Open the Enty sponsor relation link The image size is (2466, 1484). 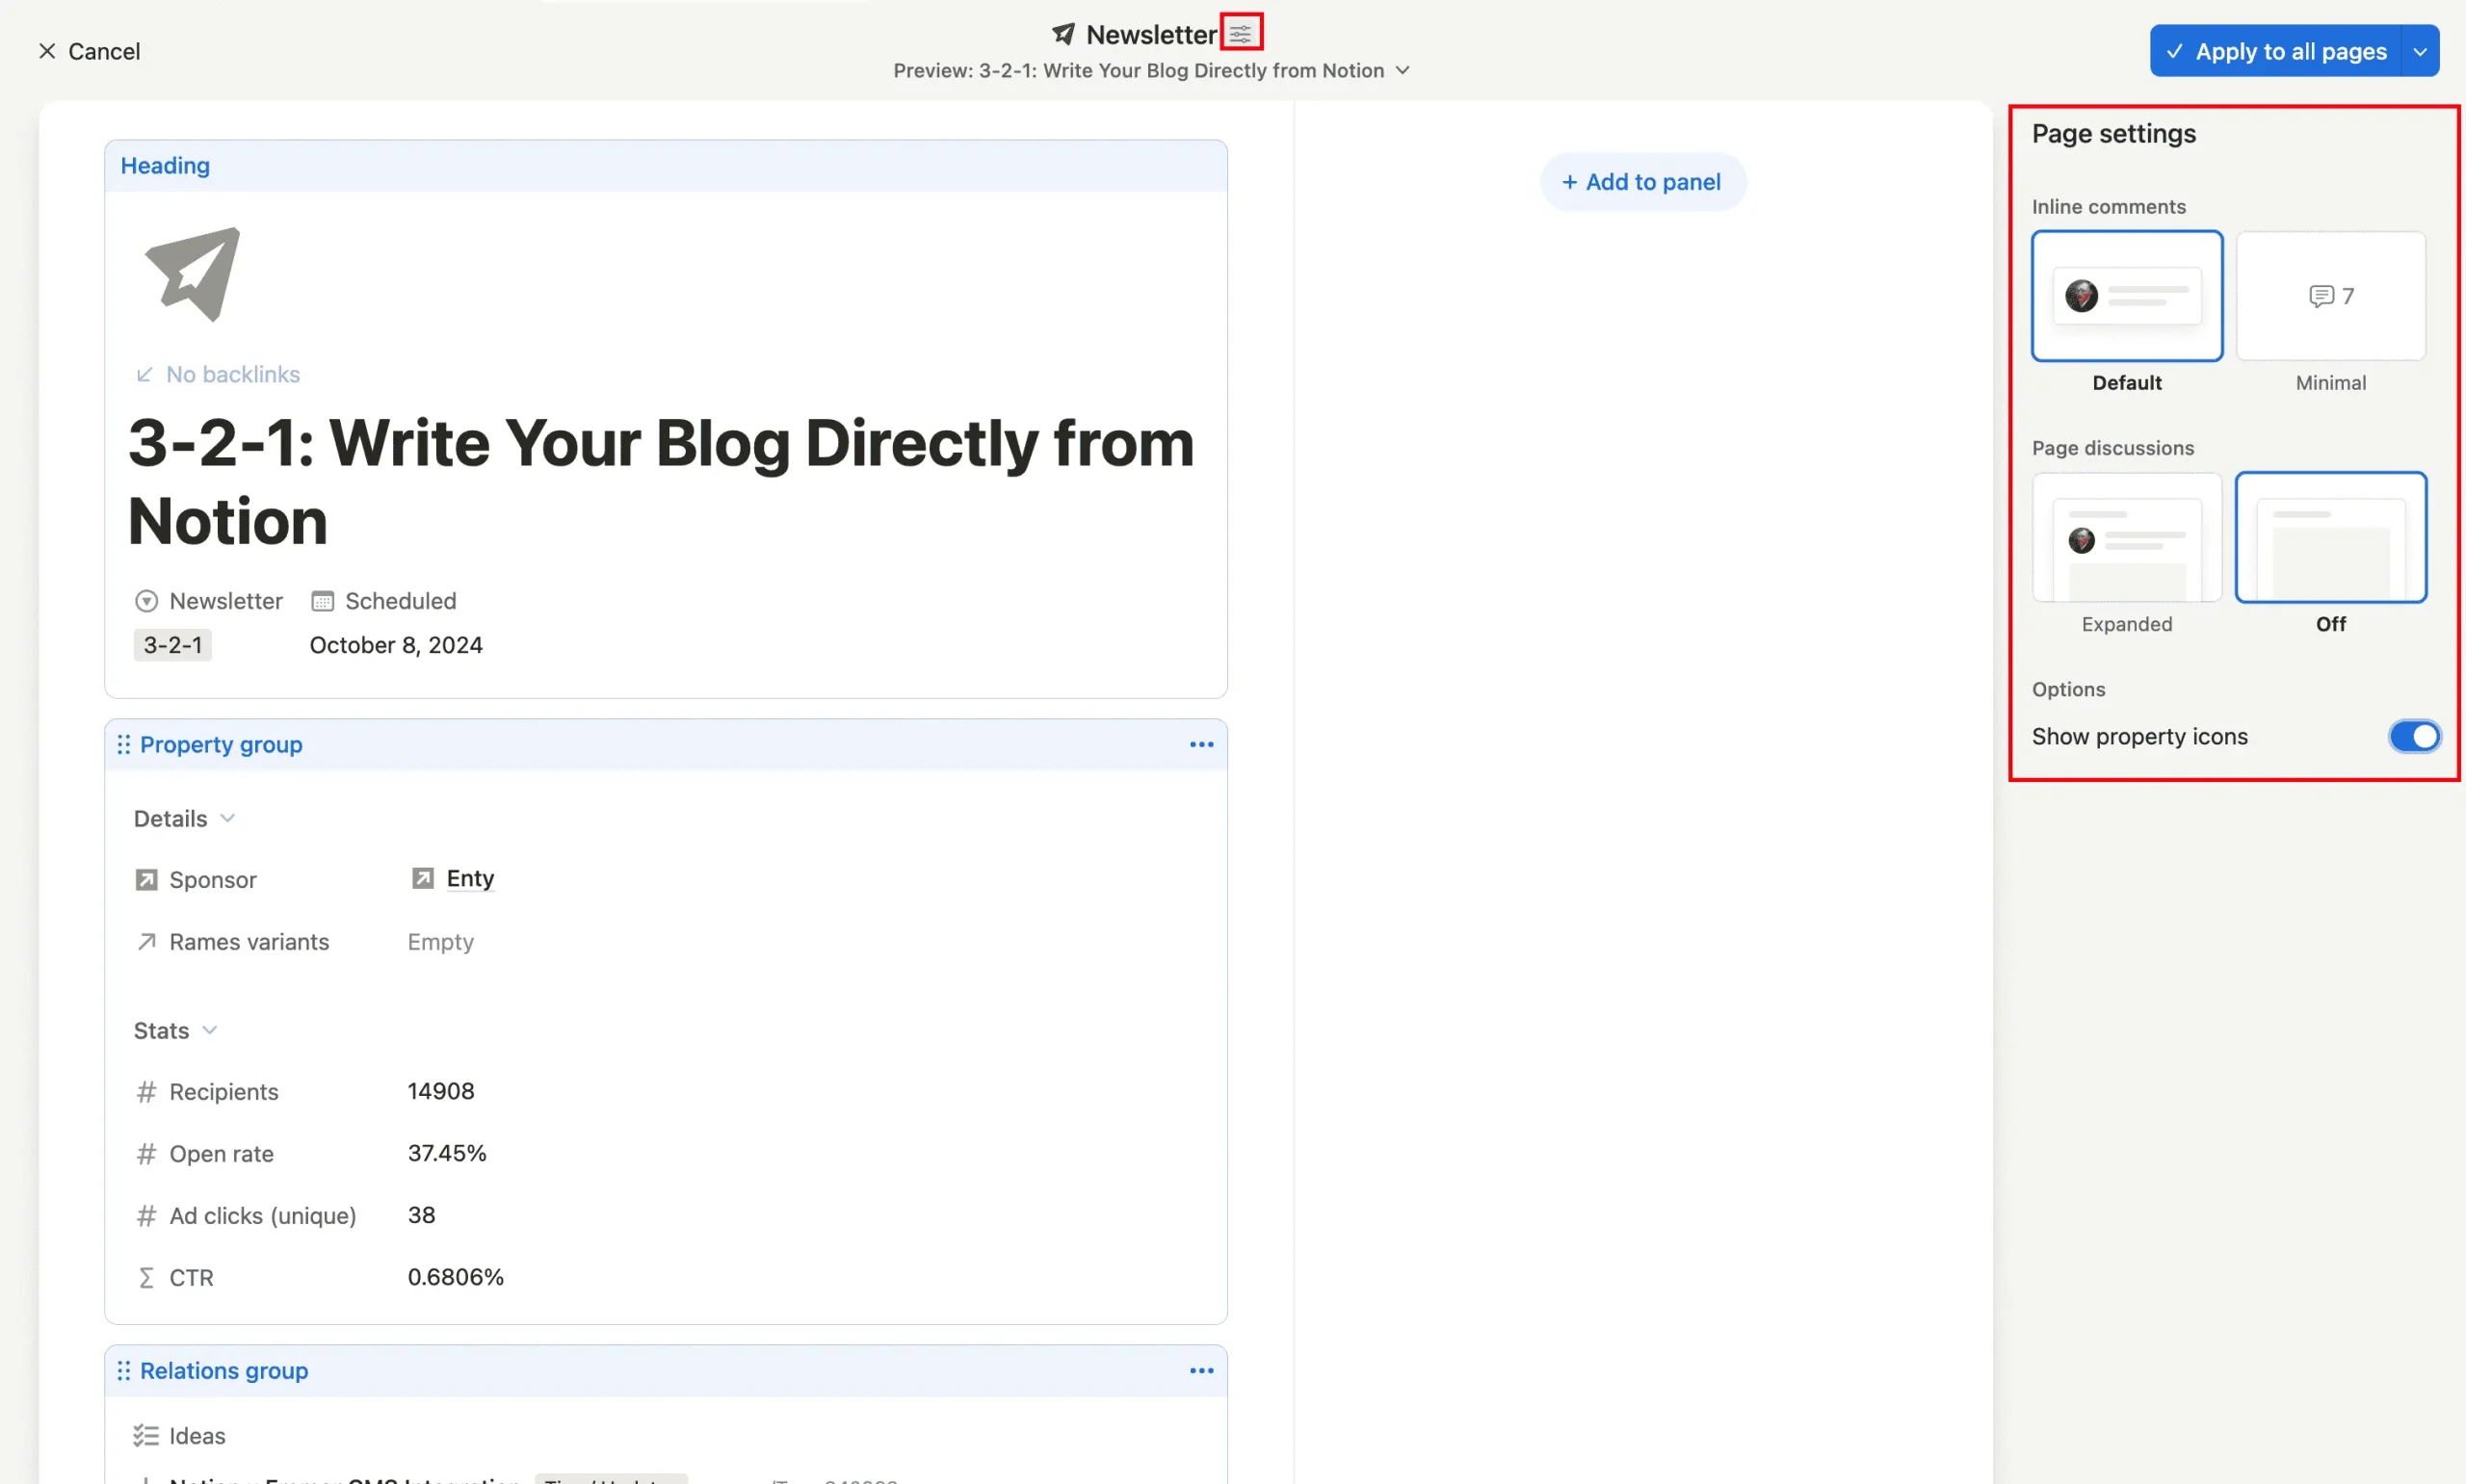[x=469, y=878]
